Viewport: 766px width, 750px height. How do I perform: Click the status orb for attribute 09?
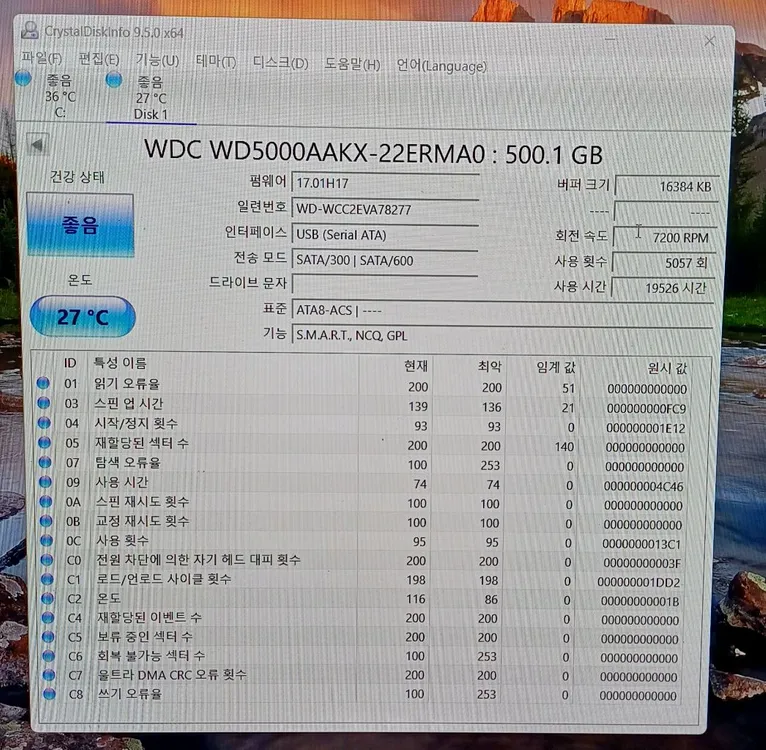(45, 482)
